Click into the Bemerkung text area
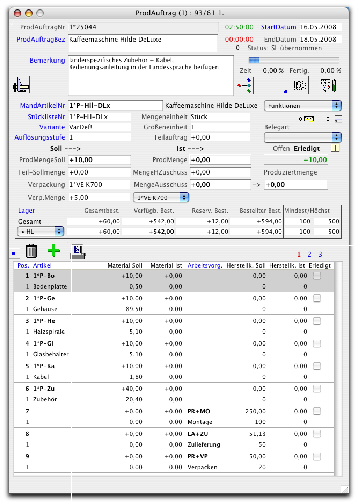 pyautogui.click(x=151, y=76)
